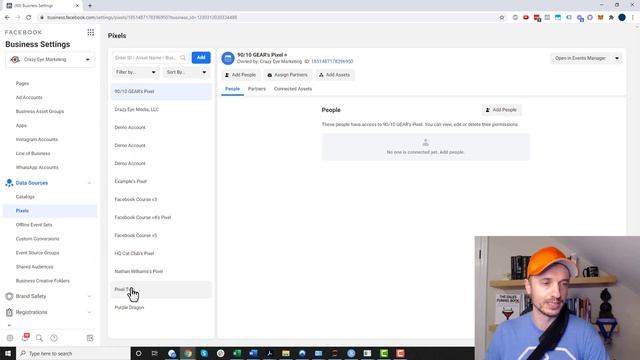This screenshot has height=360, width=640.
Task: Collapse sidebar using the footer panel icon
Action: tap(90, 338)
